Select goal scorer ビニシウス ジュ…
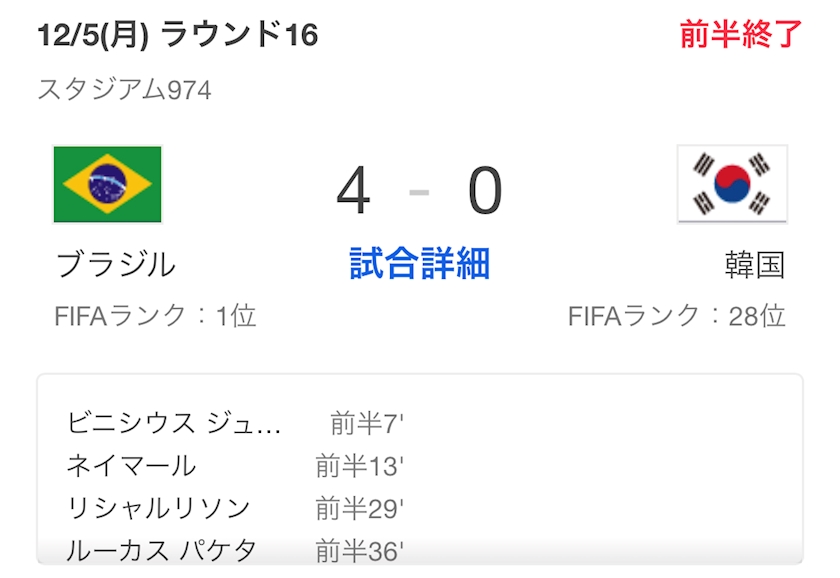840x578 pixels. point(174,423)
